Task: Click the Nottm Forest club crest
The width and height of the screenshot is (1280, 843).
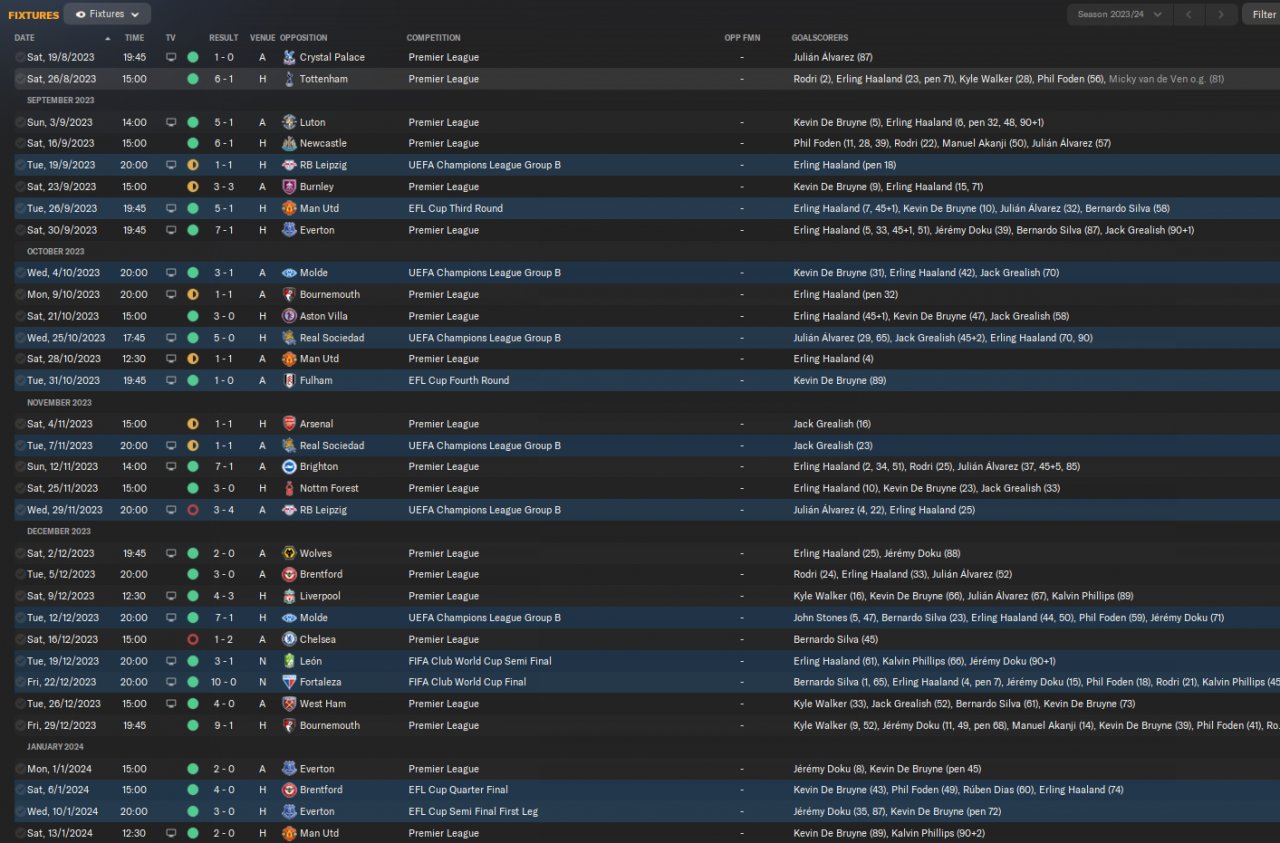Action: [x=289, y=488]
